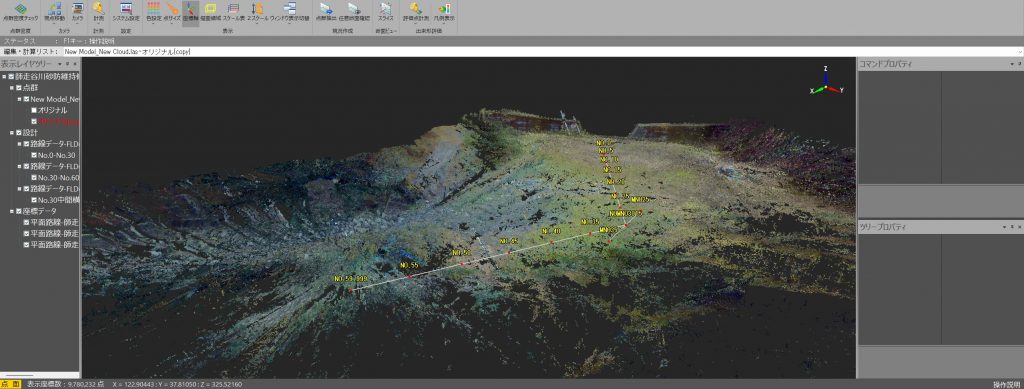1024x389 pixels.
Task: Check the オリジナル layer checkbox
Action: (x=34, y=110)
